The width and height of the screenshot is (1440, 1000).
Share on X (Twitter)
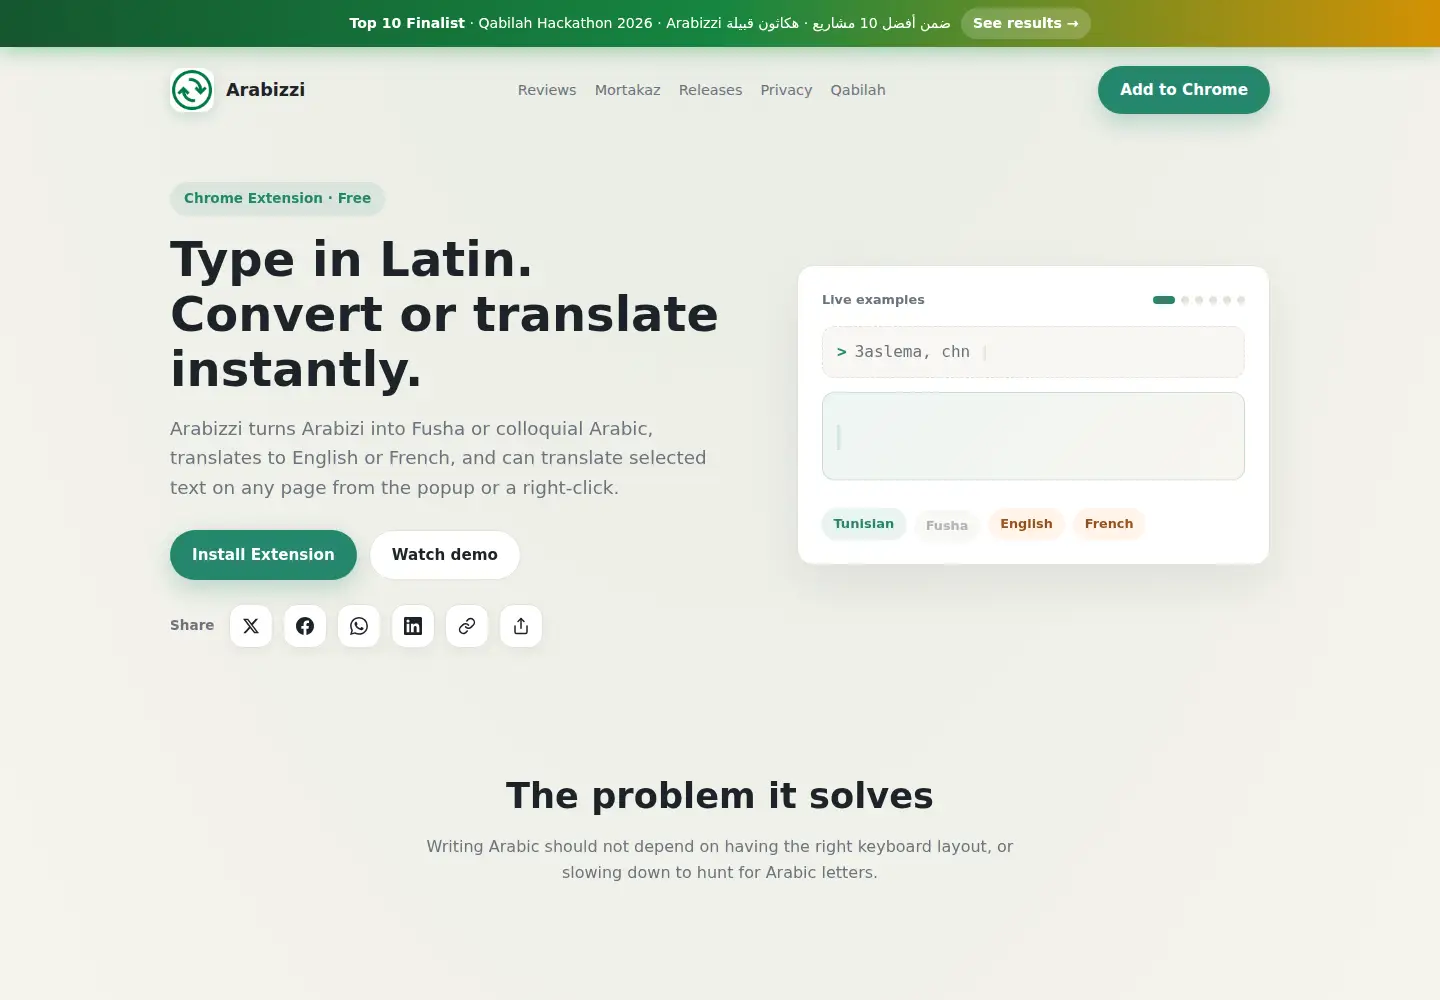click(x=251, y=626)
